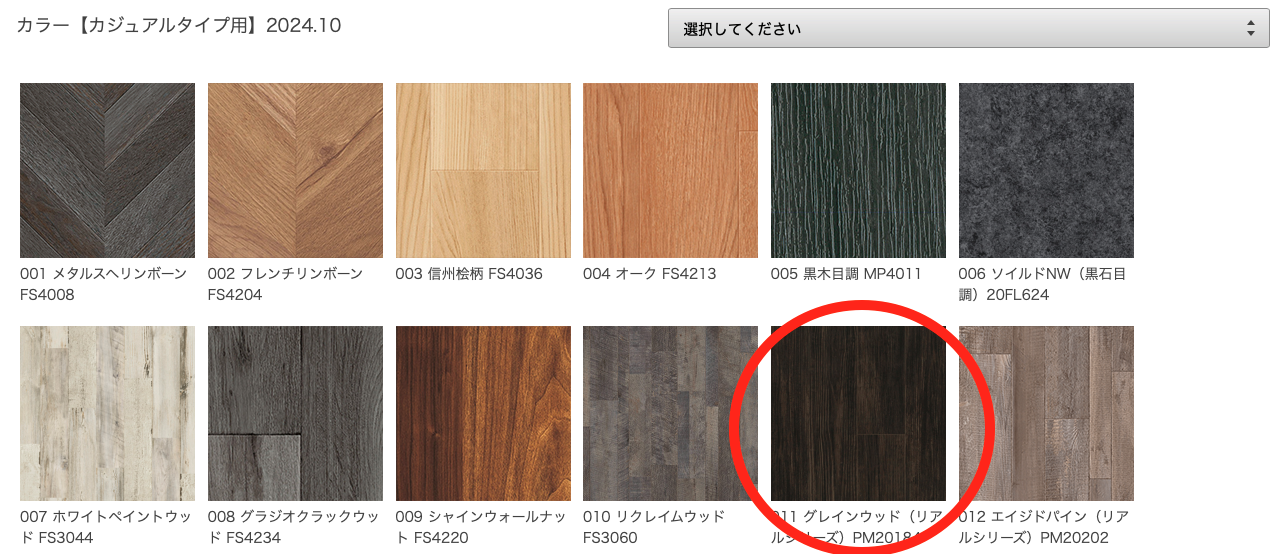Click the 004 オーク FS4213 caption

point(650,273)
